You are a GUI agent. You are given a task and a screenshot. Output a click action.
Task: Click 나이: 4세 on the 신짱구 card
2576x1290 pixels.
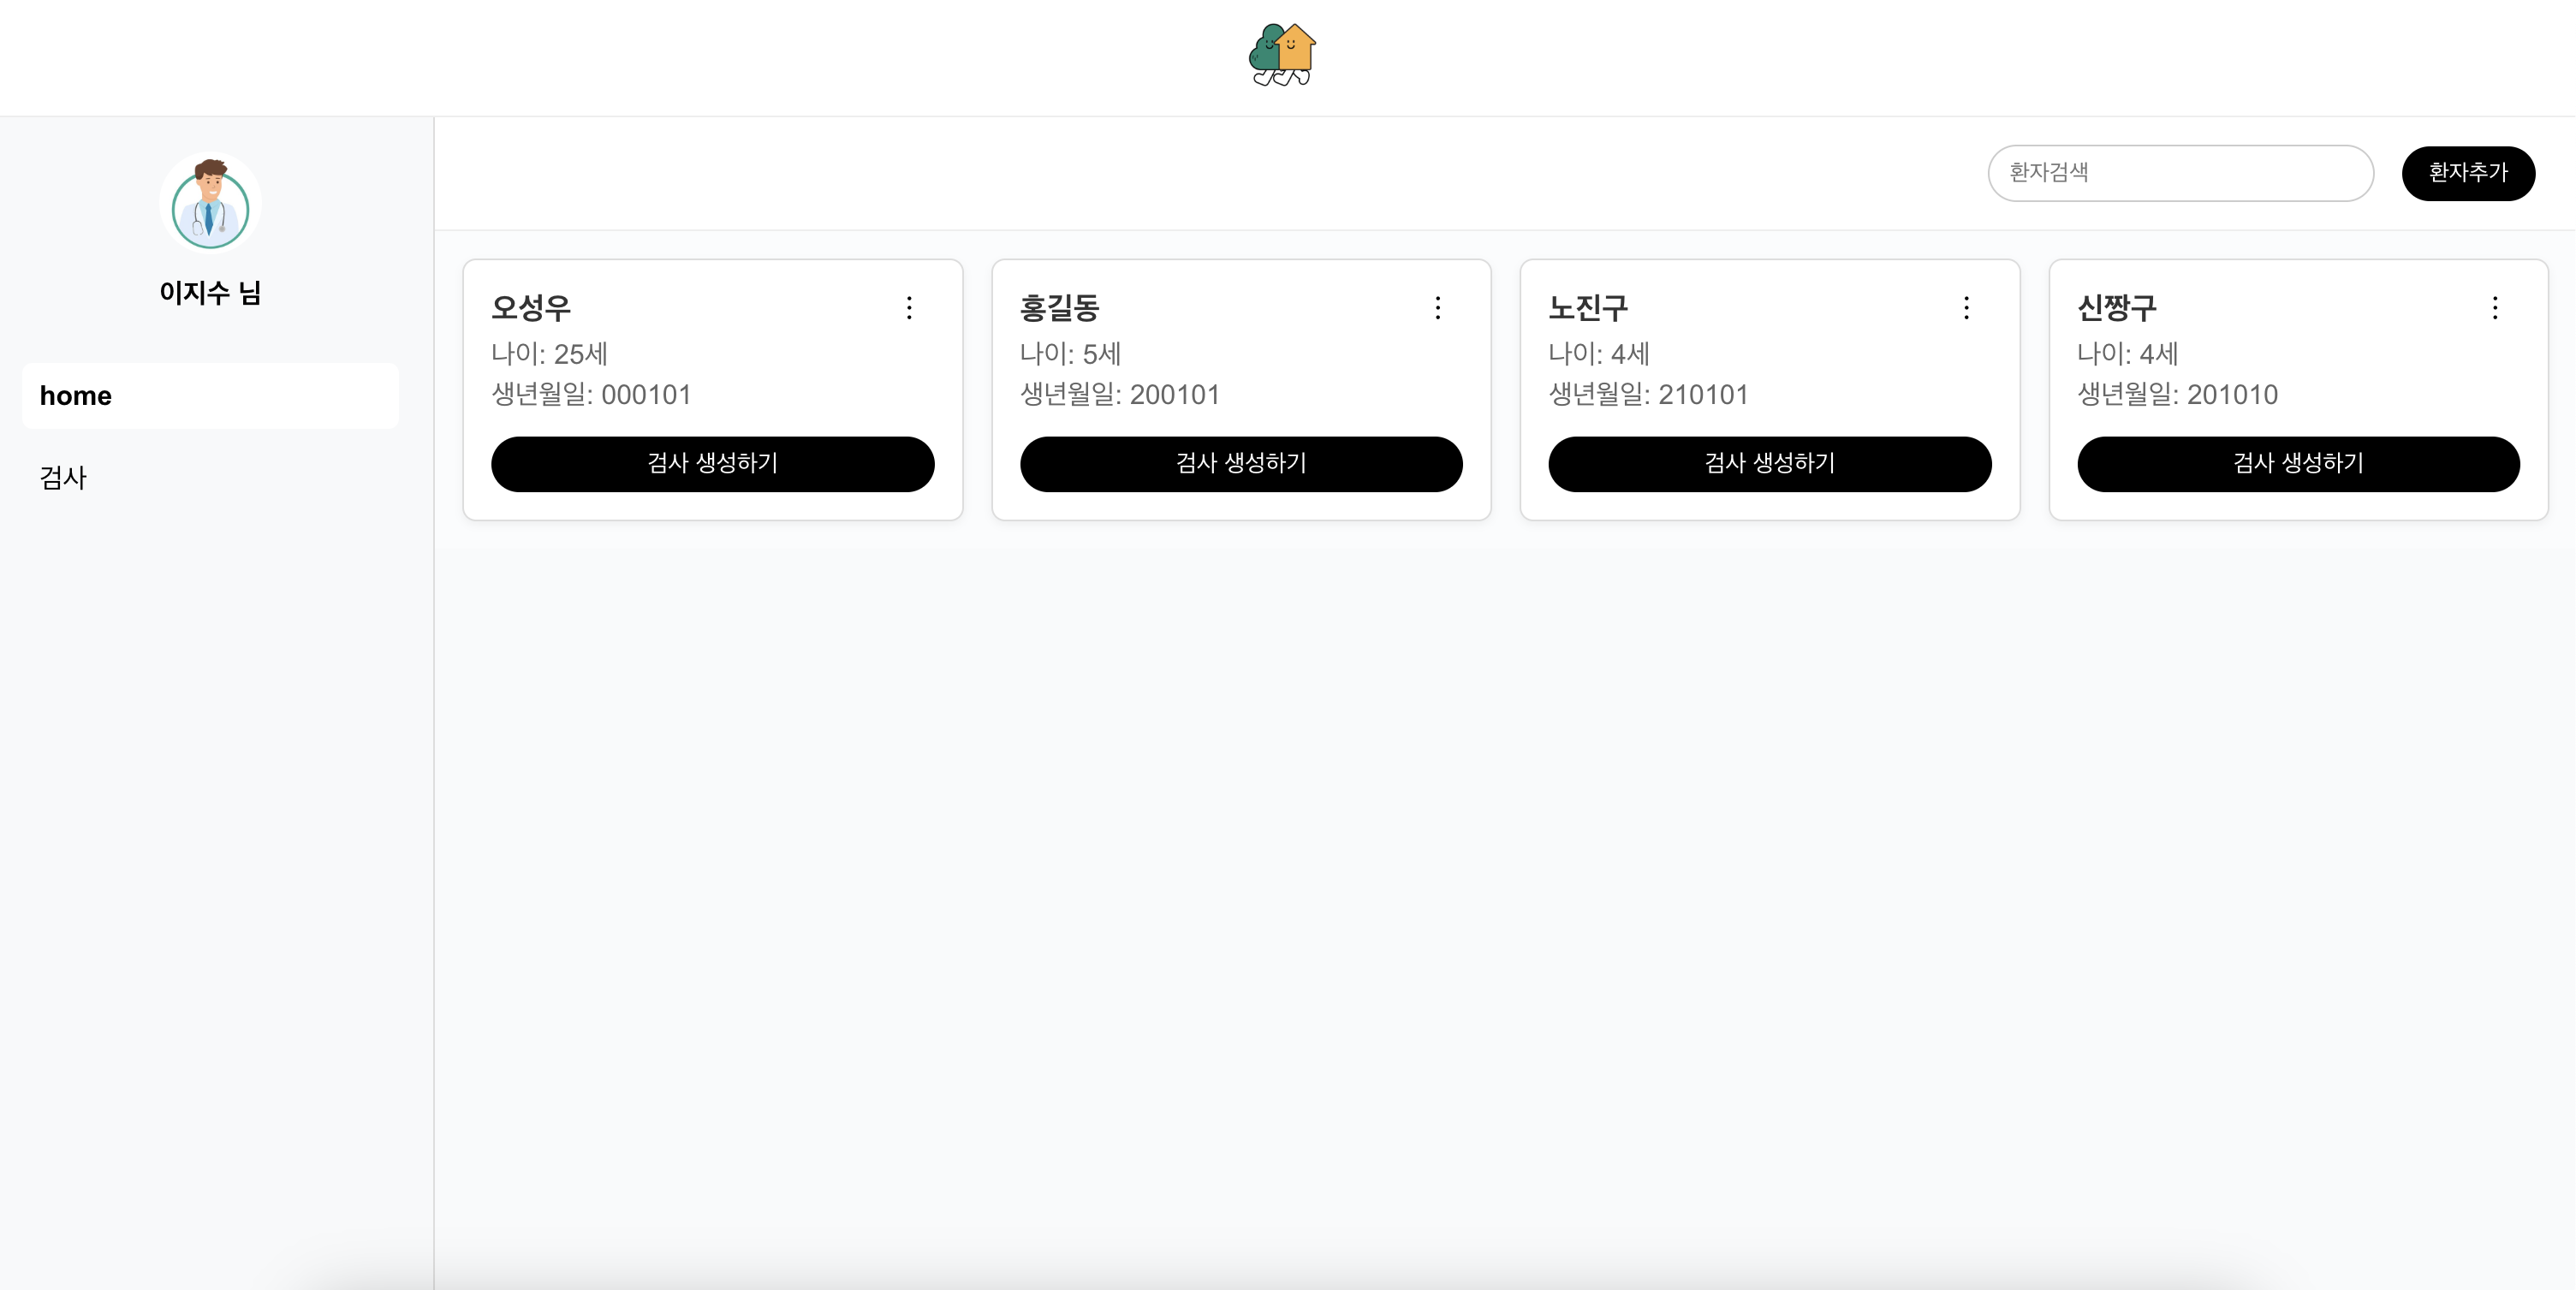click(2127, 354)
